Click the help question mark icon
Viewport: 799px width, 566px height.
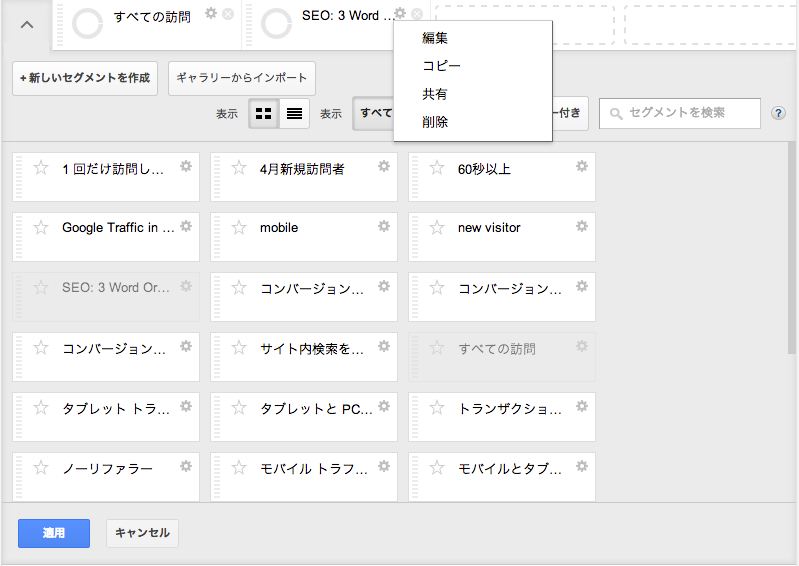point(779,114)
